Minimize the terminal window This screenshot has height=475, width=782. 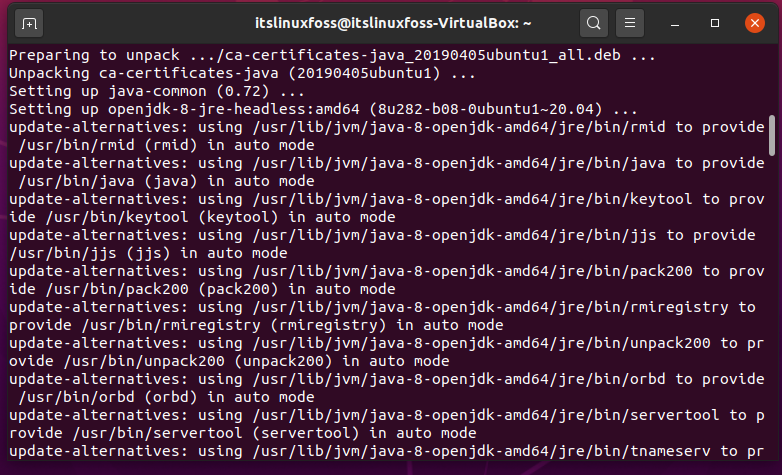coord(675,23)
